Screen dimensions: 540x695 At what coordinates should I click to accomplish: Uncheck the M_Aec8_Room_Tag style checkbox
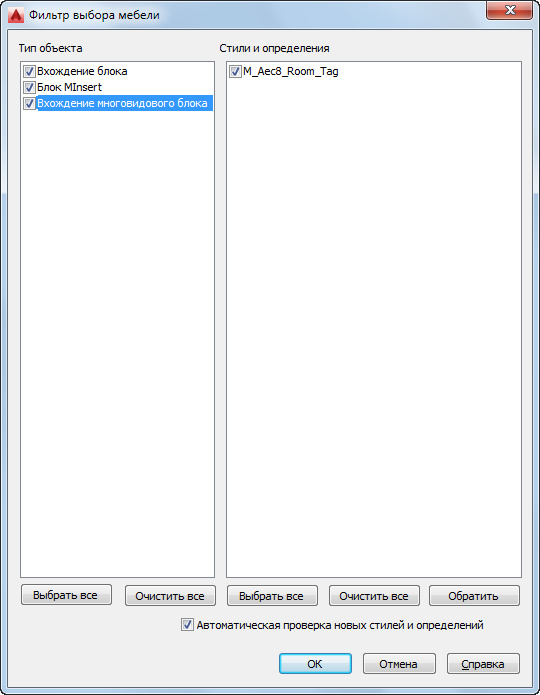235,71
